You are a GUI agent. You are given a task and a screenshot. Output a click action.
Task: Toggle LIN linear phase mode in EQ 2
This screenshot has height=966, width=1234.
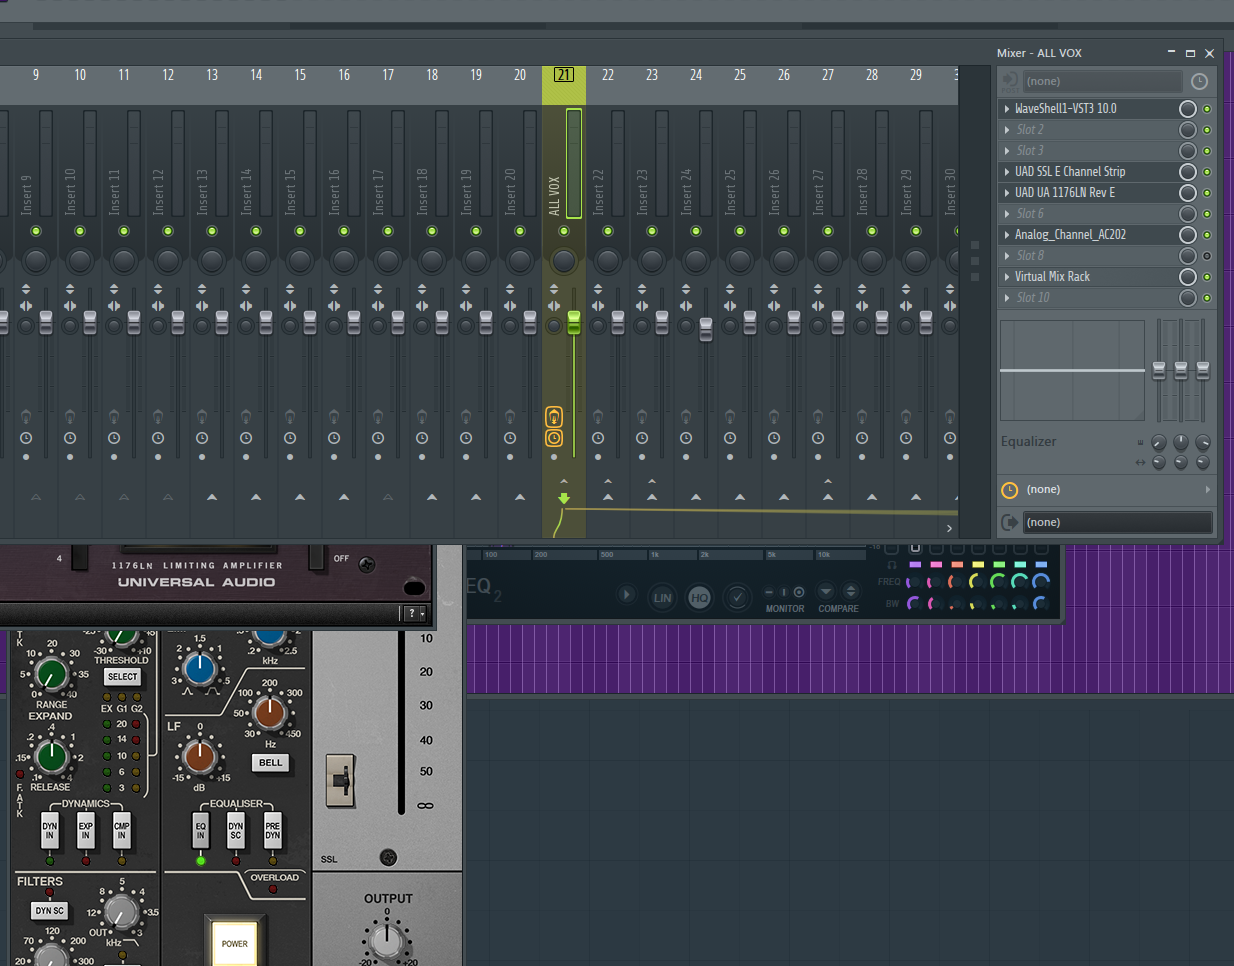pos(662,598)
